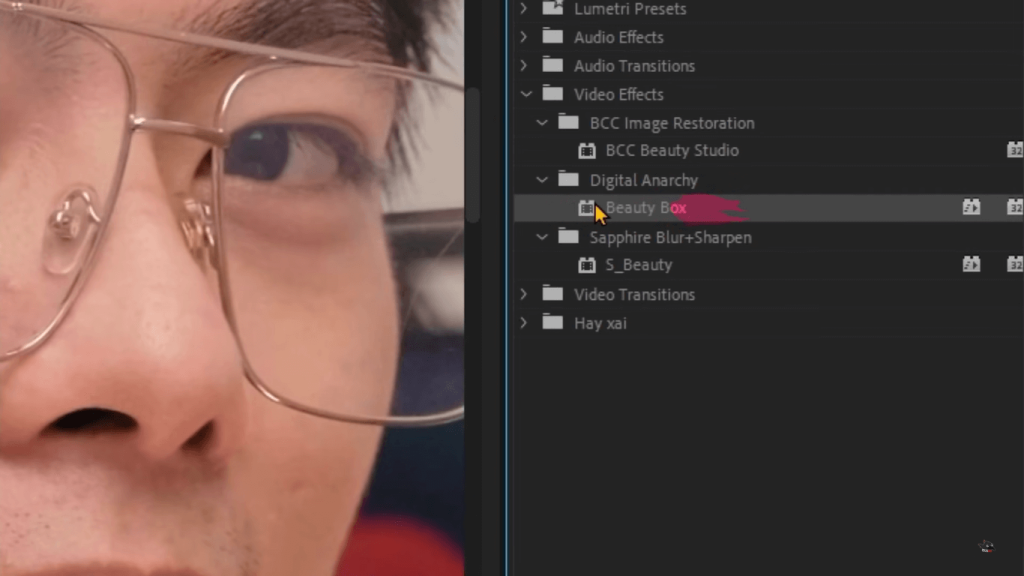
Task: Expand the Video Transitions folder
Action: 523,294
